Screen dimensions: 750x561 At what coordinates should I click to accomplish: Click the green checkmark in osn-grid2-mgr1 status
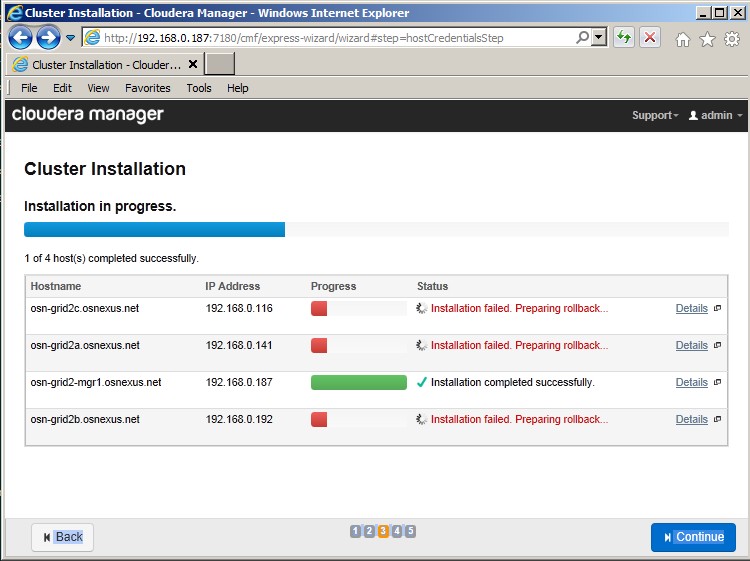[421, 383]
